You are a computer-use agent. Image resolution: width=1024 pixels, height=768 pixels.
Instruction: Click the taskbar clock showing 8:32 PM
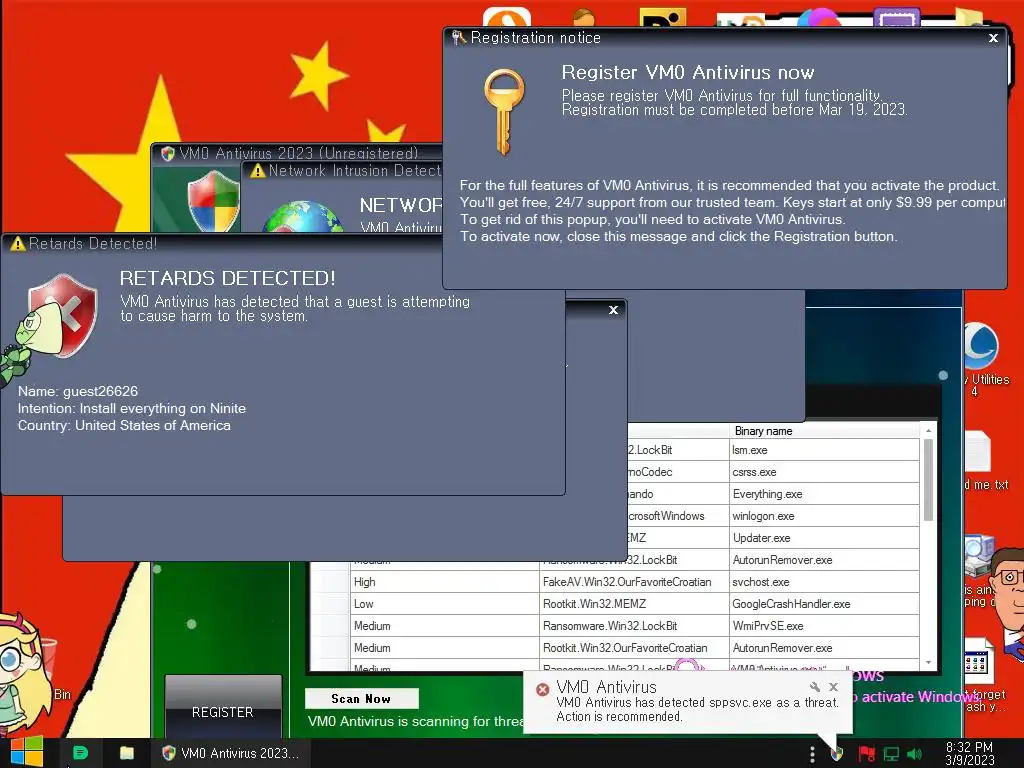point(970,754)
